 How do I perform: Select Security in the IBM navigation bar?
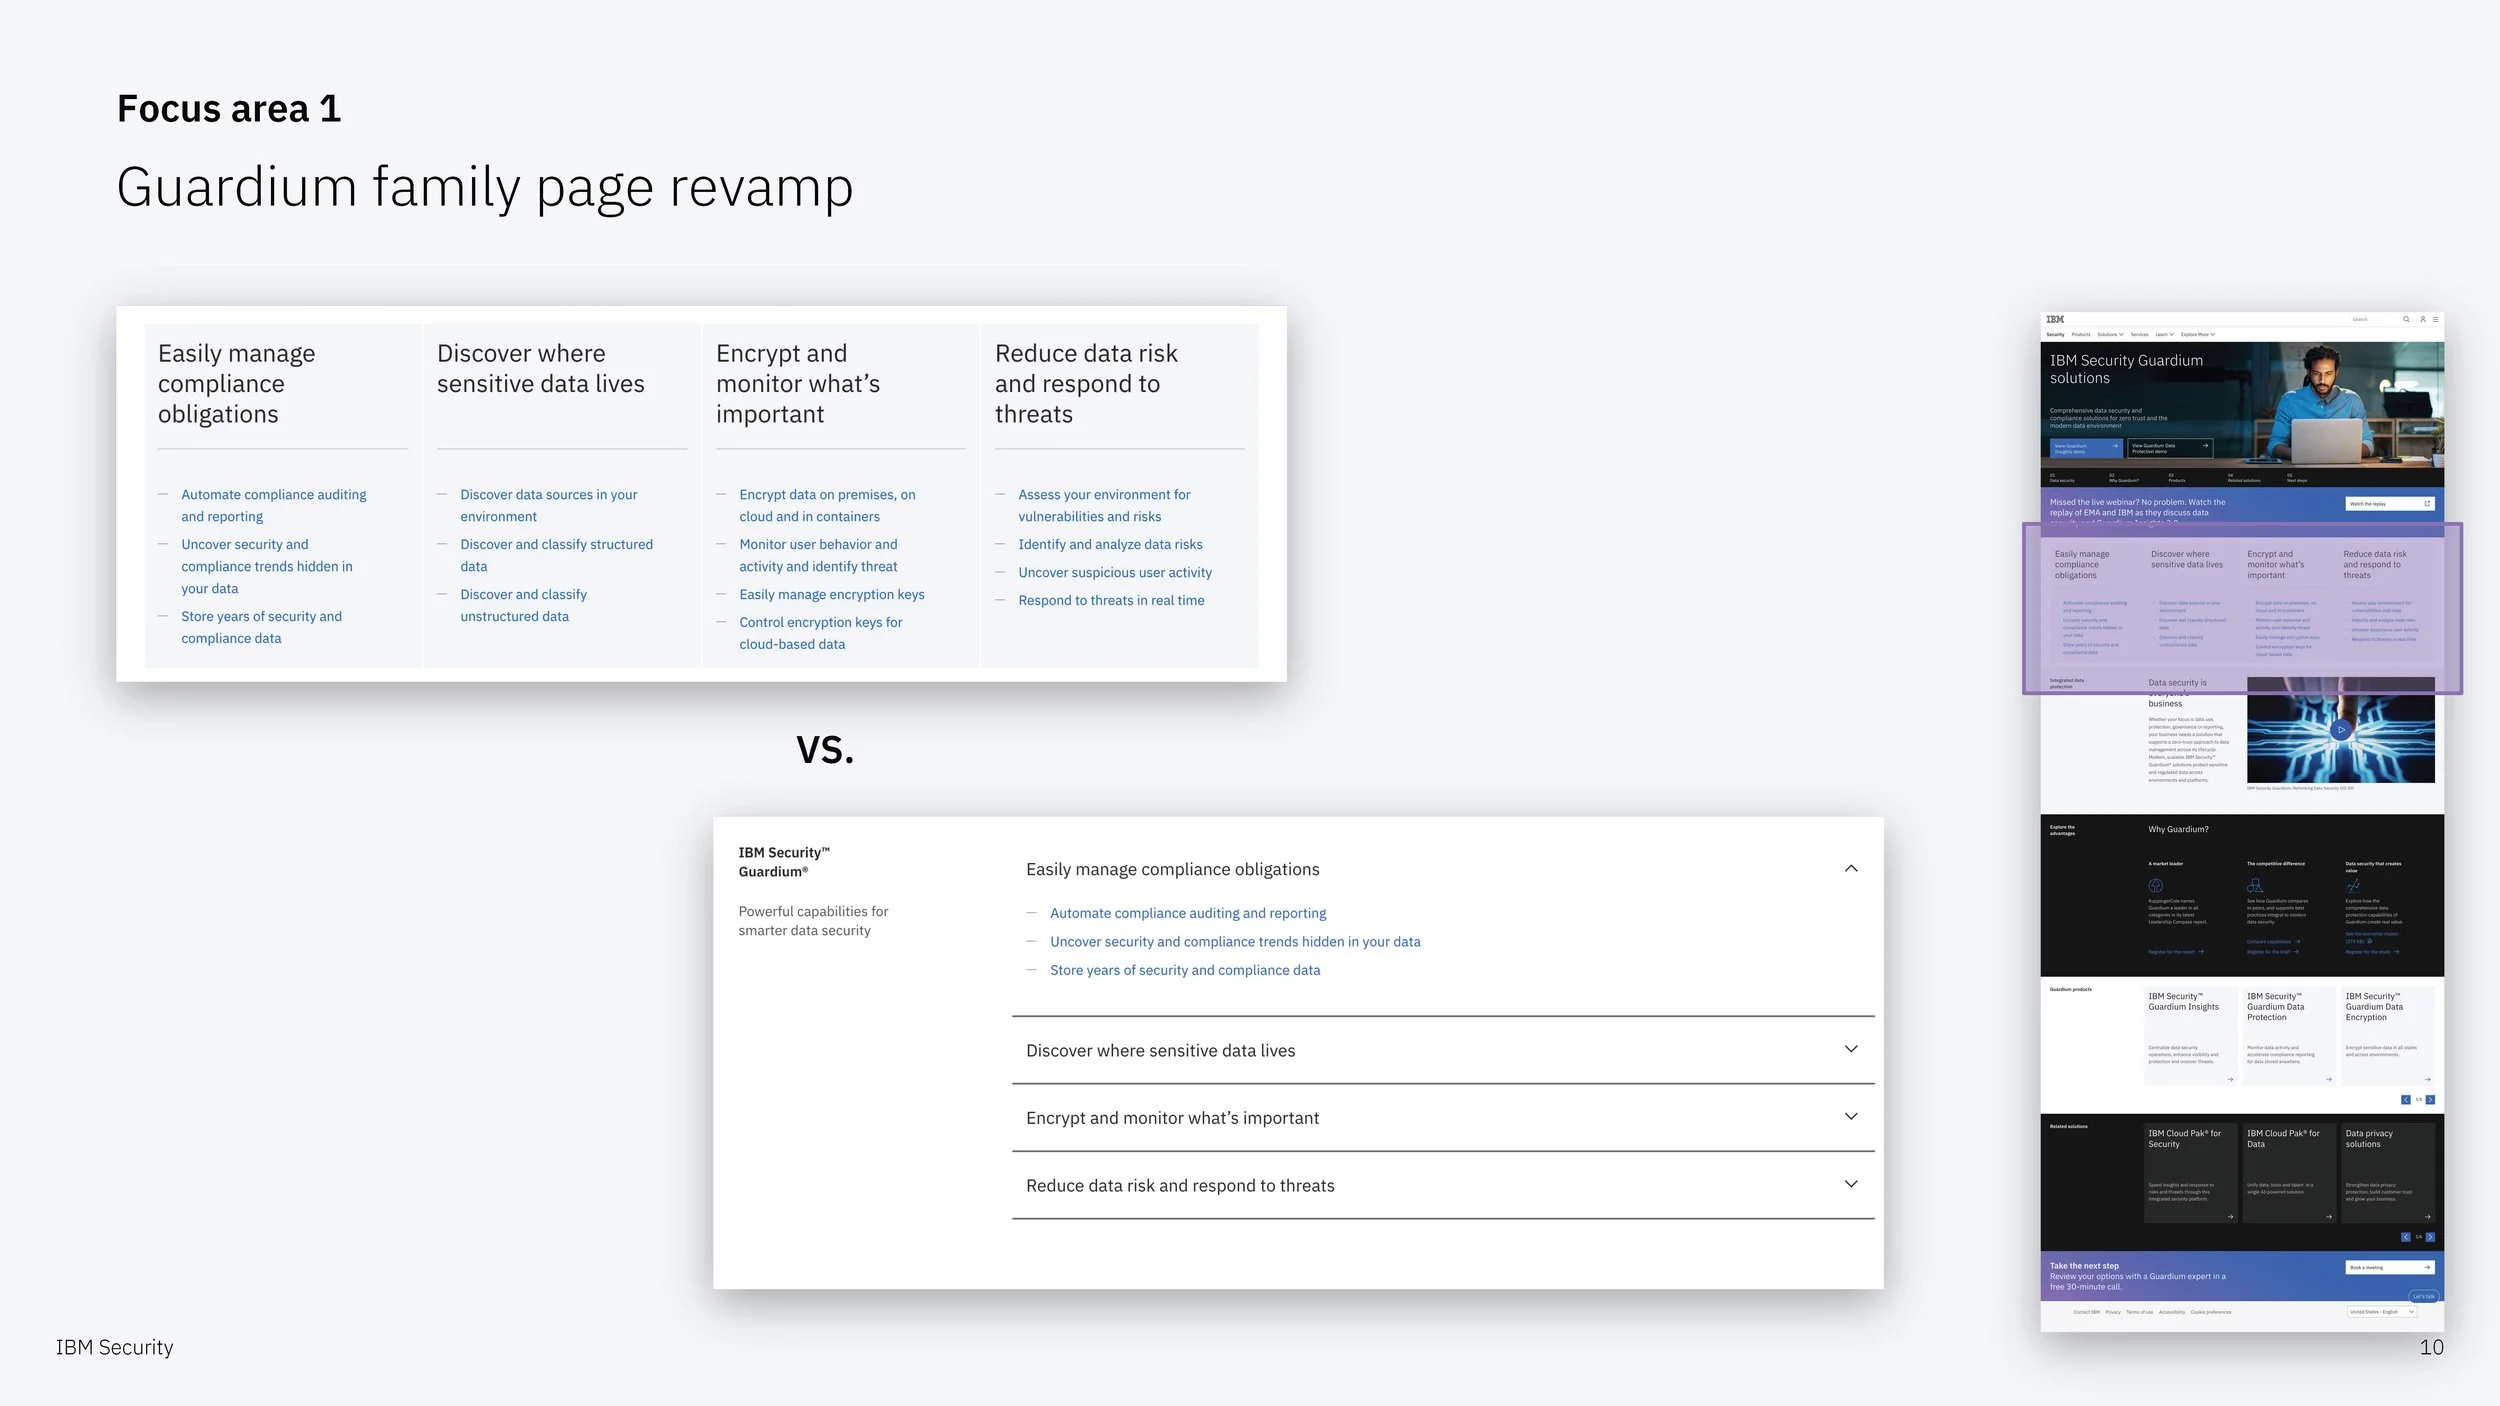(2056, 334)
